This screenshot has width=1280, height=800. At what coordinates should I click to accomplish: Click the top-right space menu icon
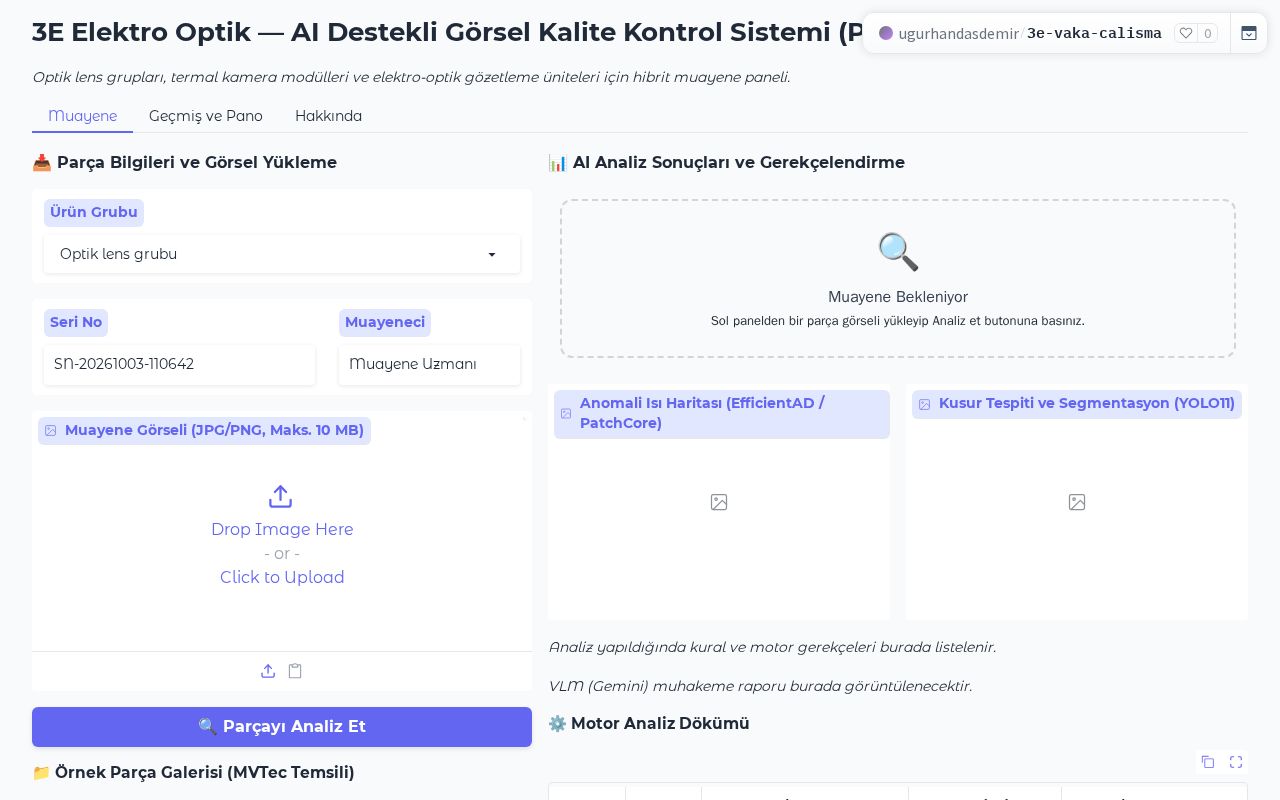1249,33
